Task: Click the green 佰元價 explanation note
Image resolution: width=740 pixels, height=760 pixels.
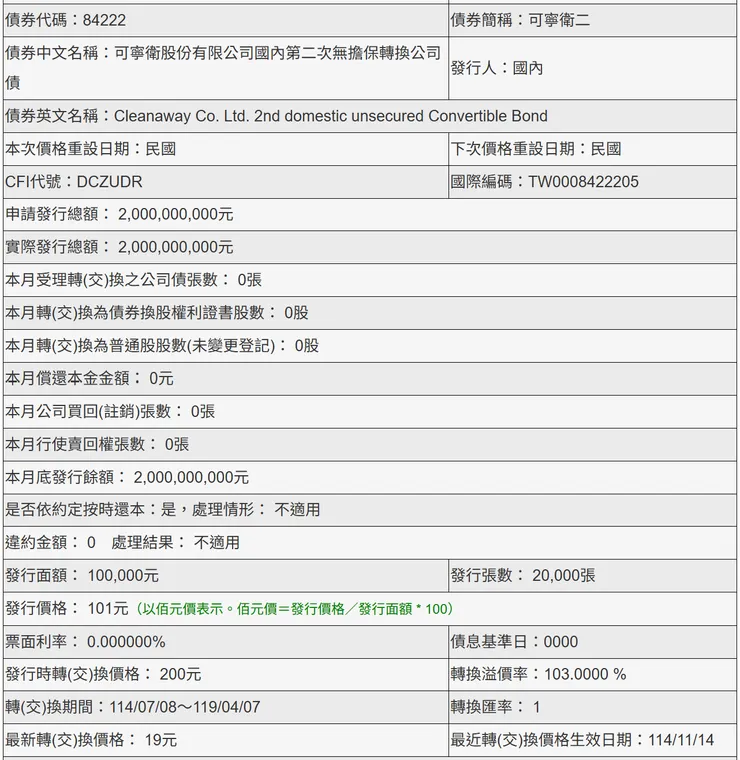Action: [x=295, y=609]
